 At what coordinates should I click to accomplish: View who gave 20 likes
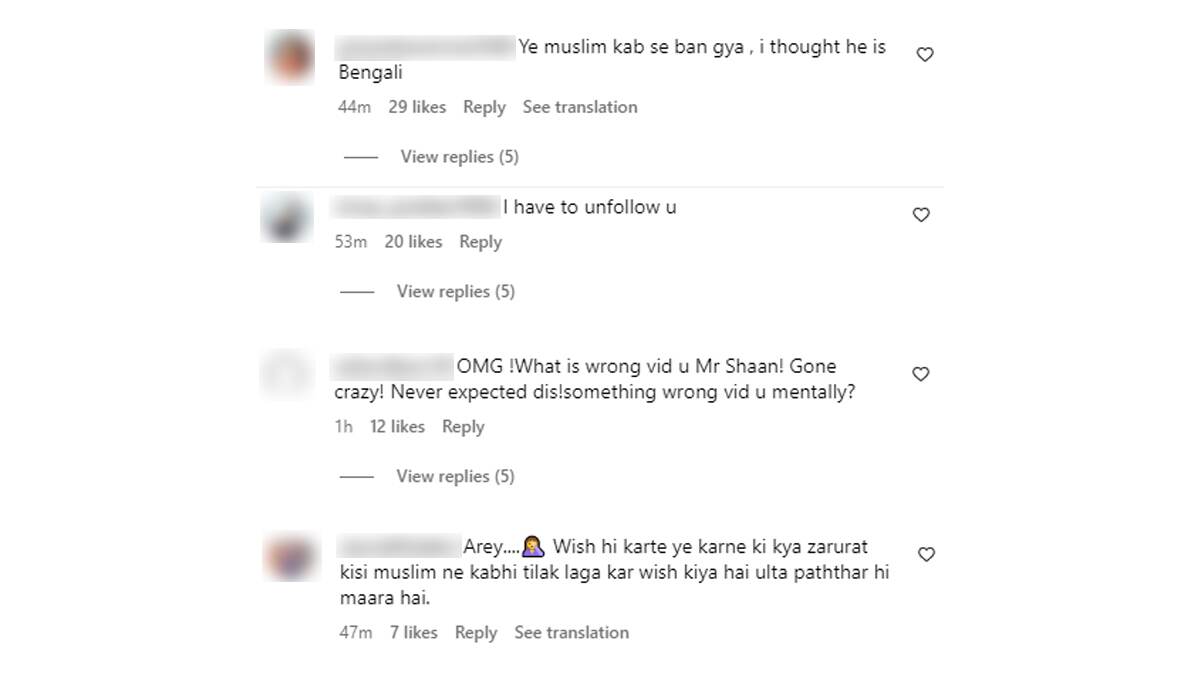click(413, 242)
